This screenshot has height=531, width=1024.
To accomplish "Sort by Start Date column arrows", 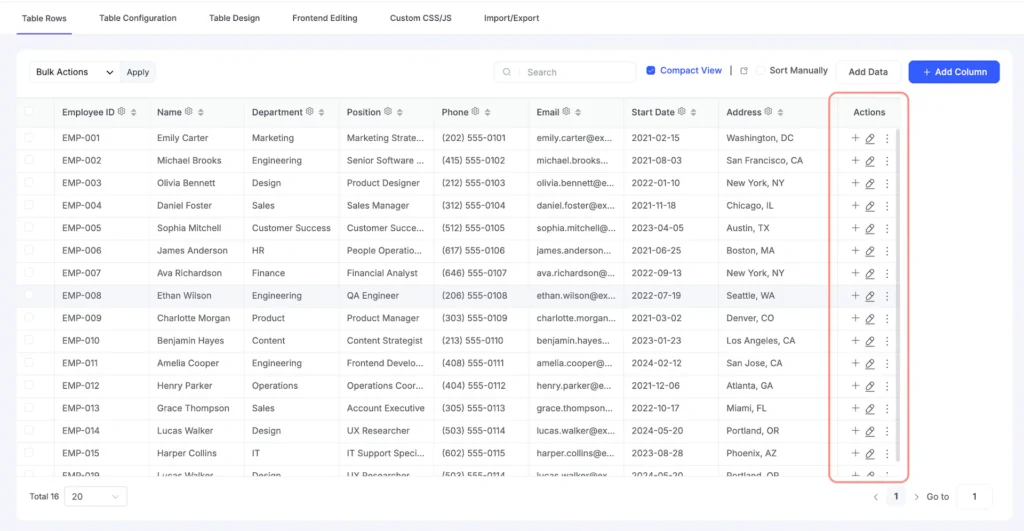I will [x=693, y=112].
